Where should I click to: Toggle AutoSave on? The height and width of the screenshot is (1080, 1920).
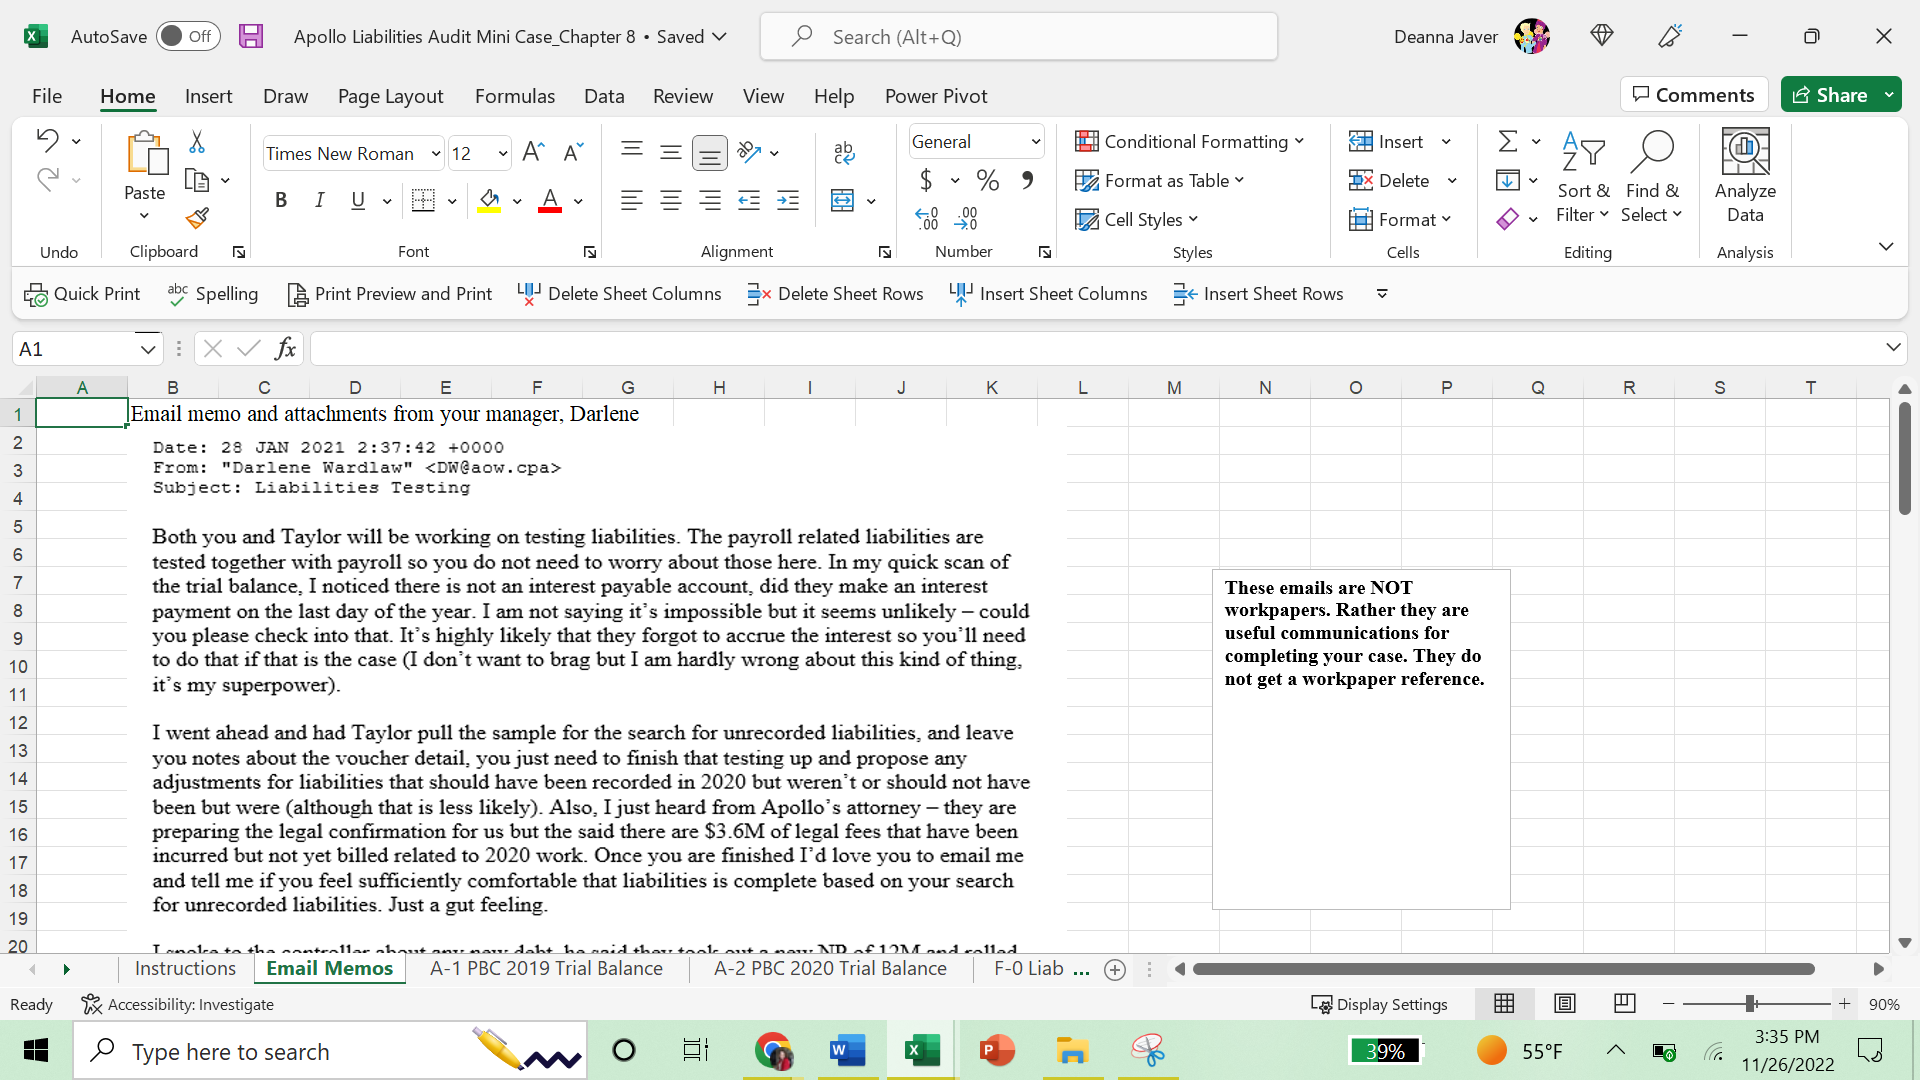point(188,35)
